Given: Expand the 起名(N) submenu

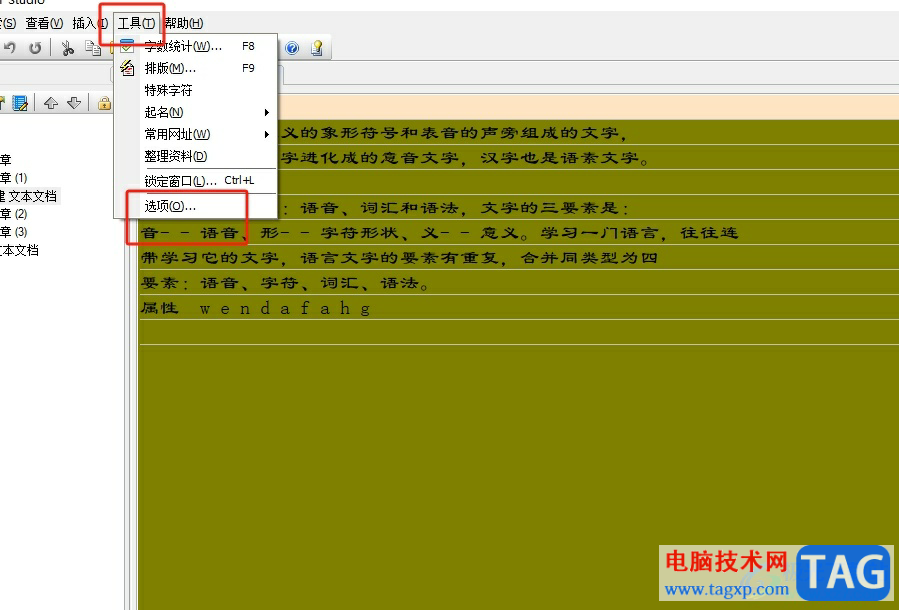Looking at the screenshot, I should pyautogui.click(x=196, y=112).
